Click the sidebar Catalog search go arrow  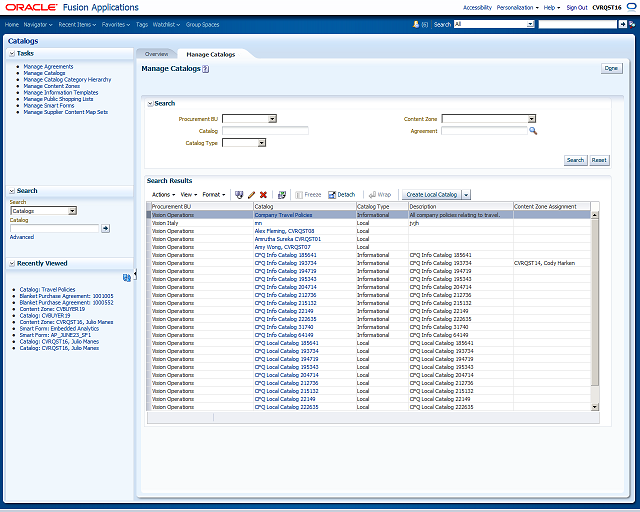point(105,228)
